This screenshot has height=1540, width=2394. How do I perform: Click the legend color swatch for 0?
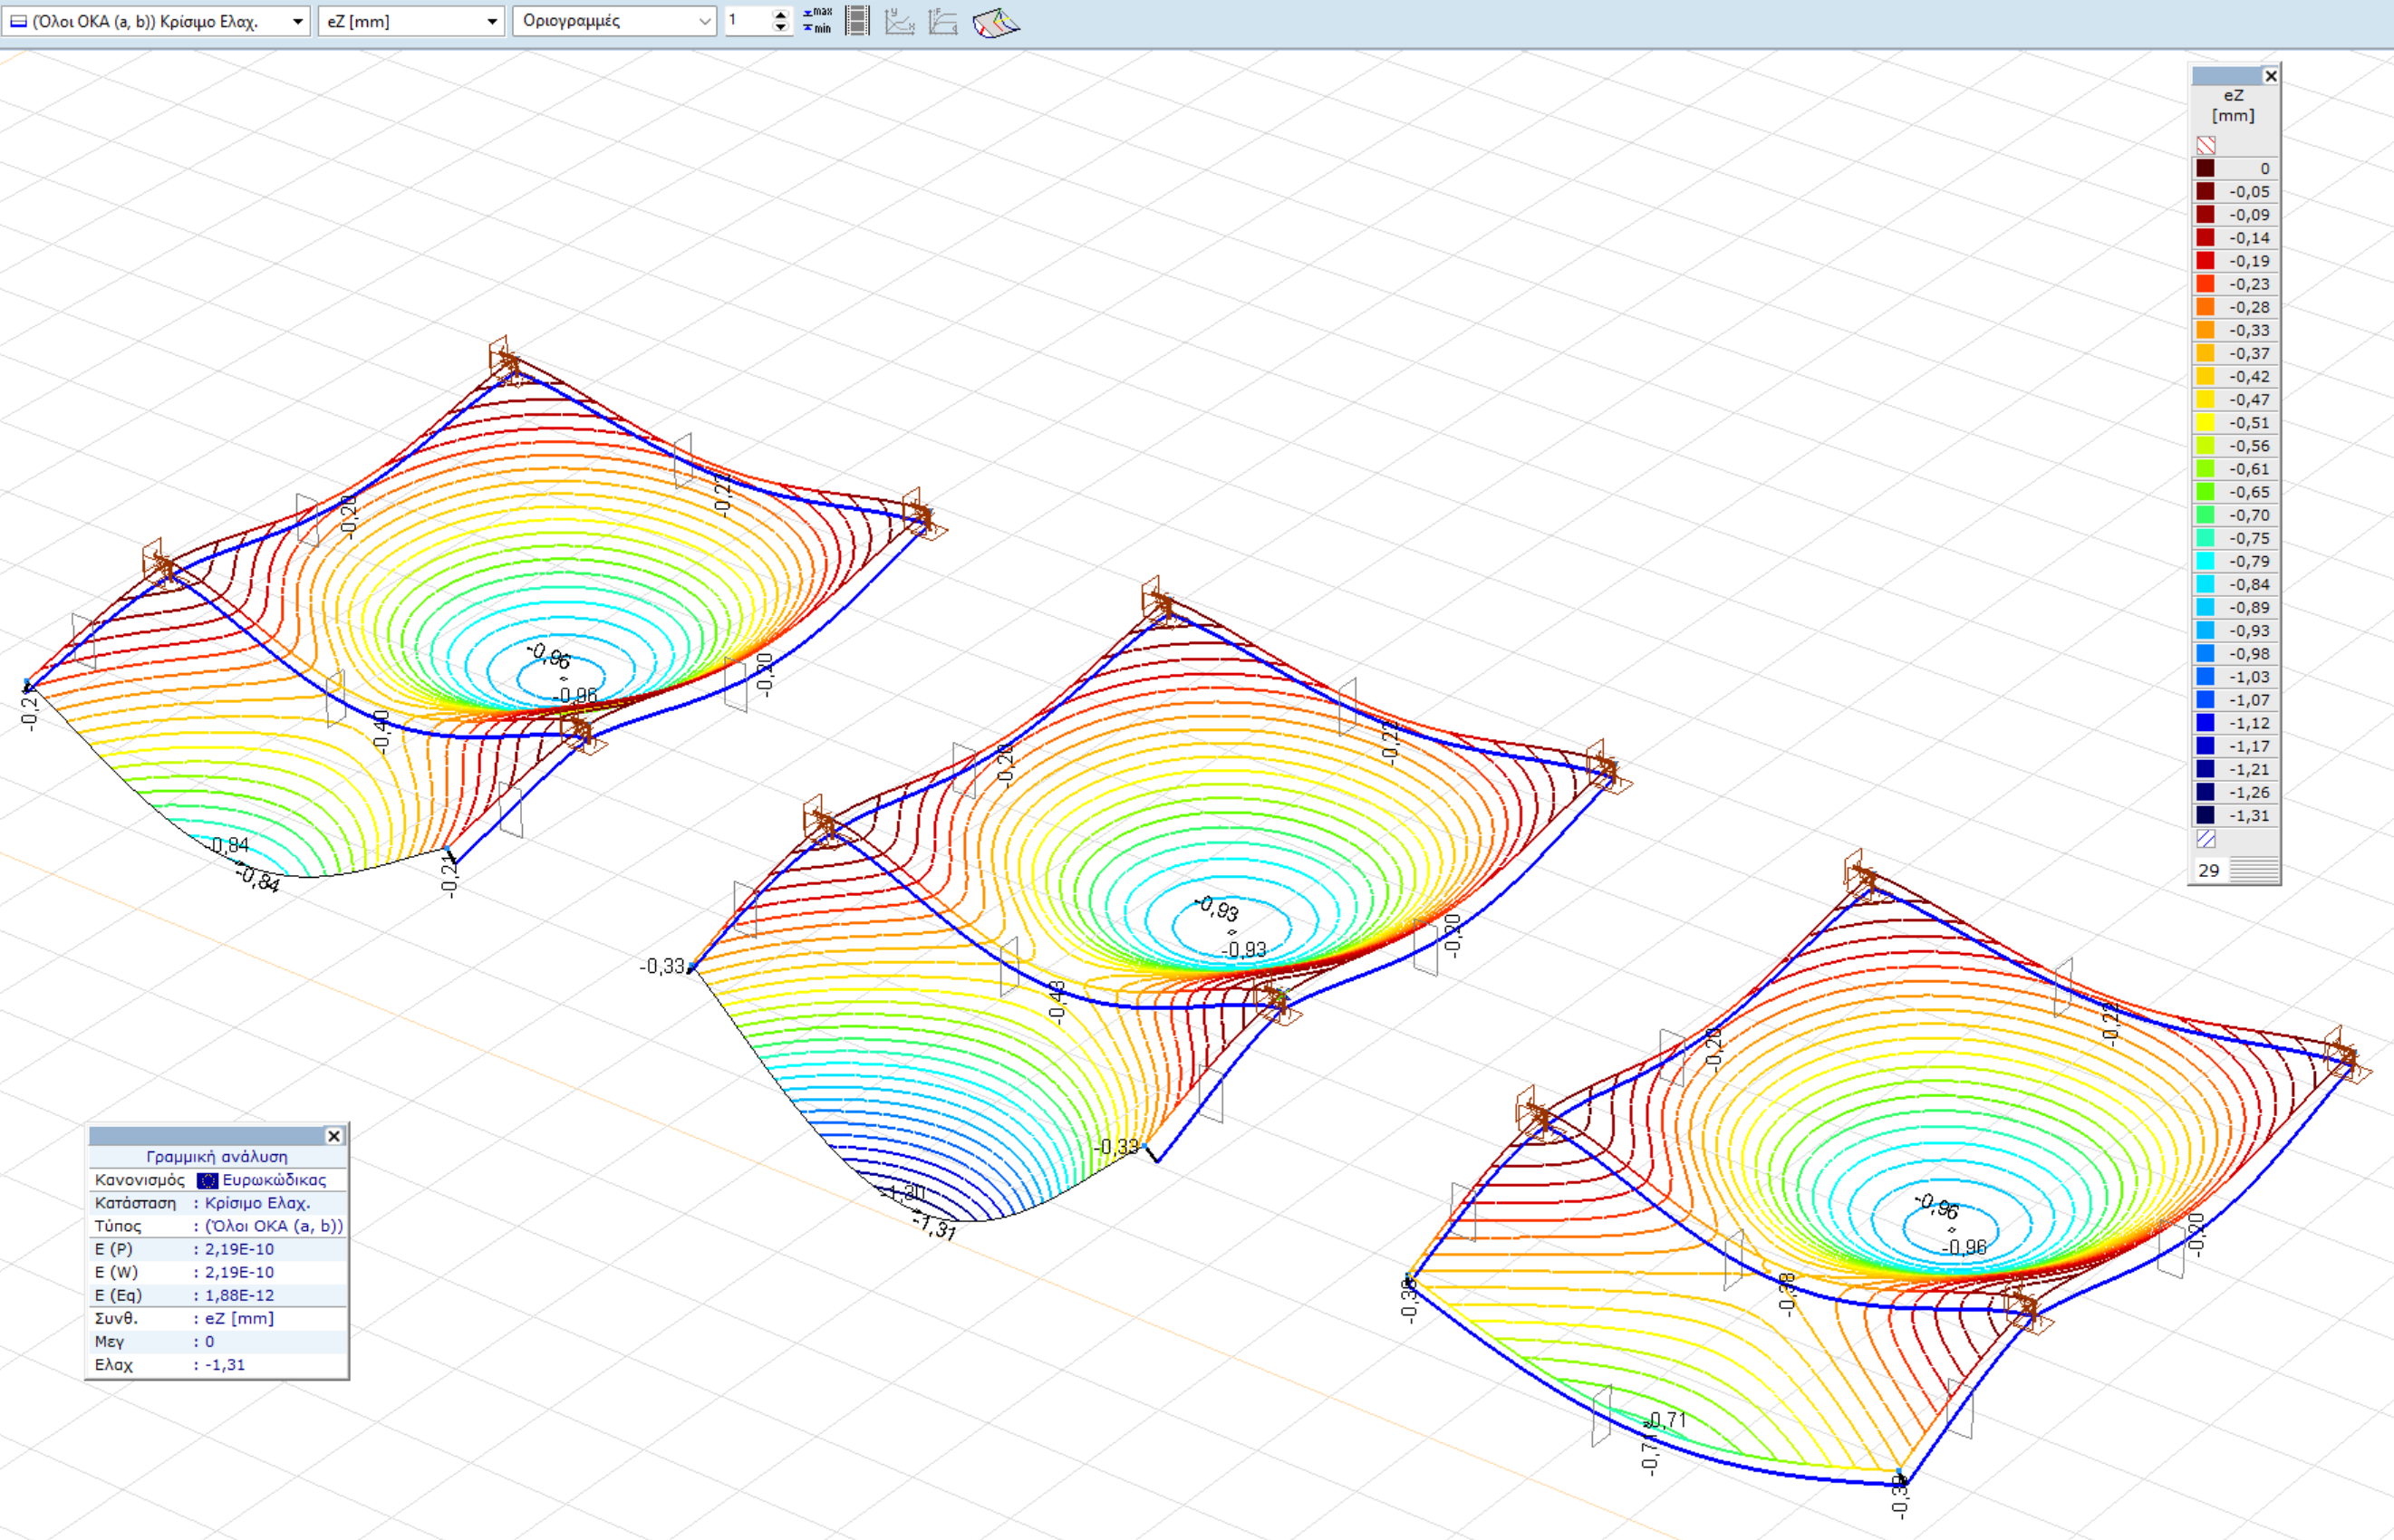click(2205, 168)
